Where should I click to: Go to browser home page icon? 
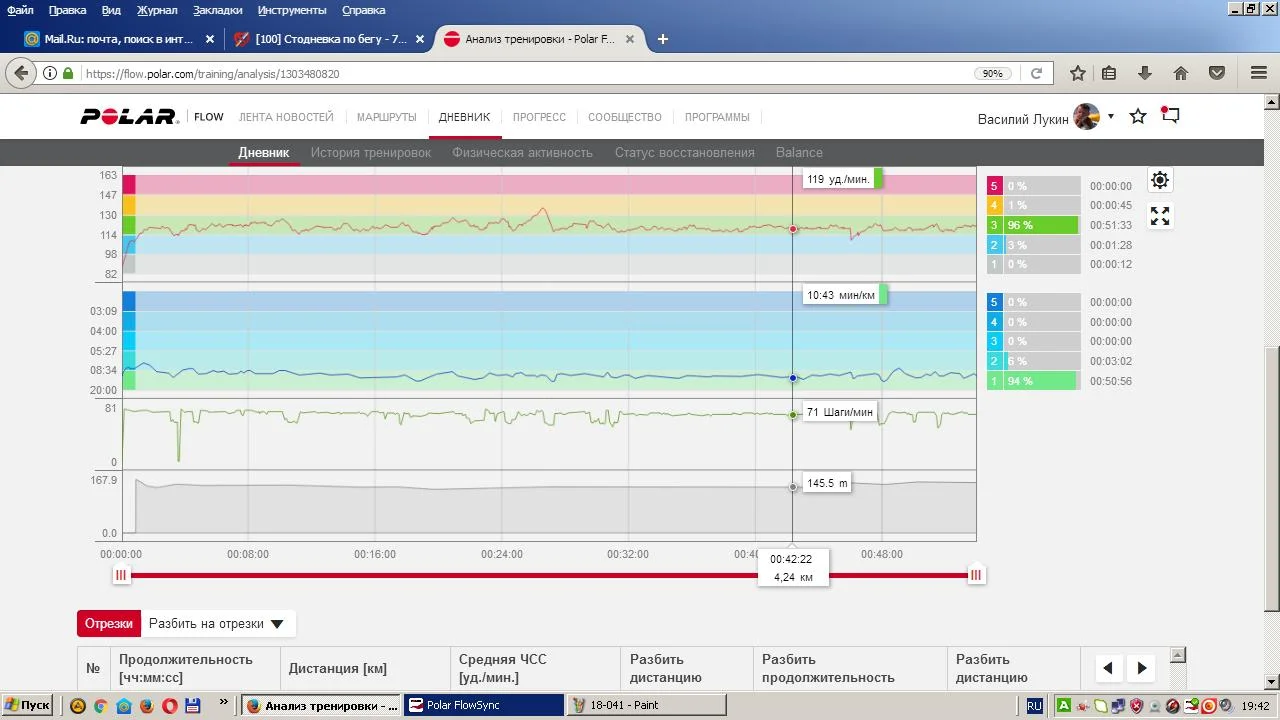point(1181,73)
